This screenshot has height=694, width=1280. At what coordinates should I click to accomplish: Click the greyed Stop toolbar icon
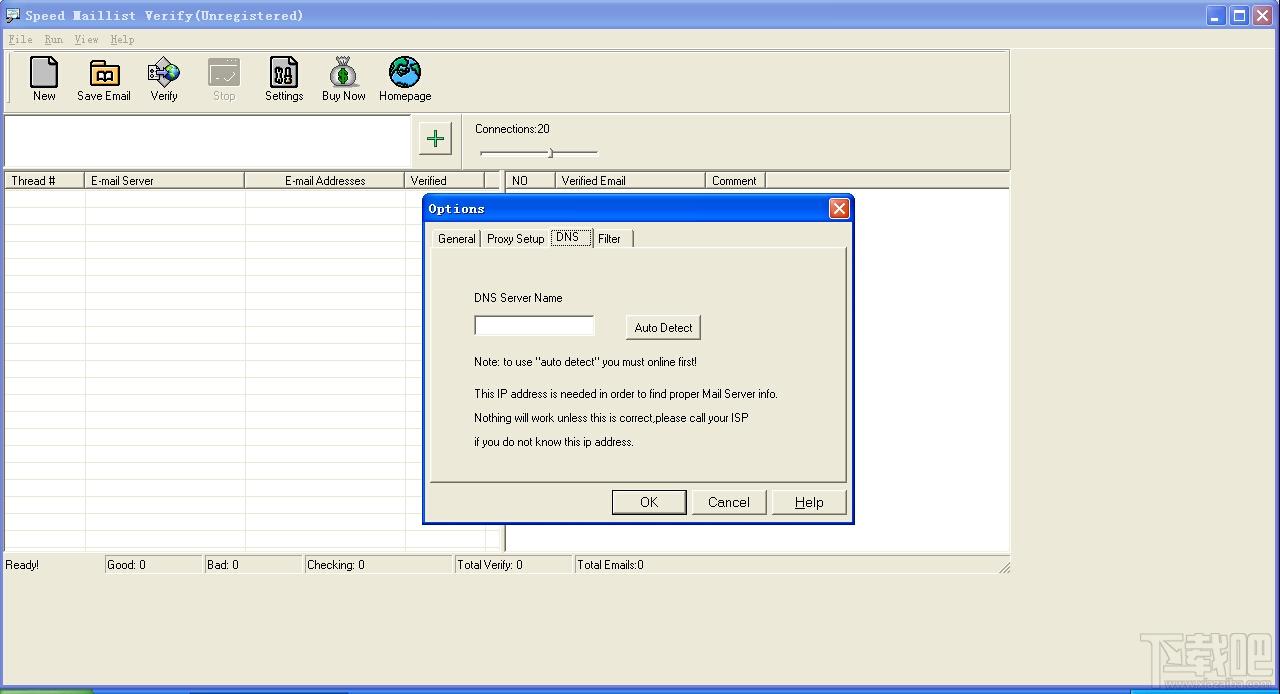point(224,80)
